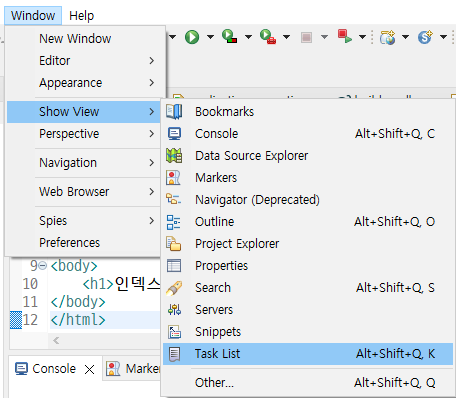
Task: Select Properties view entry
Action: [308, 266]
